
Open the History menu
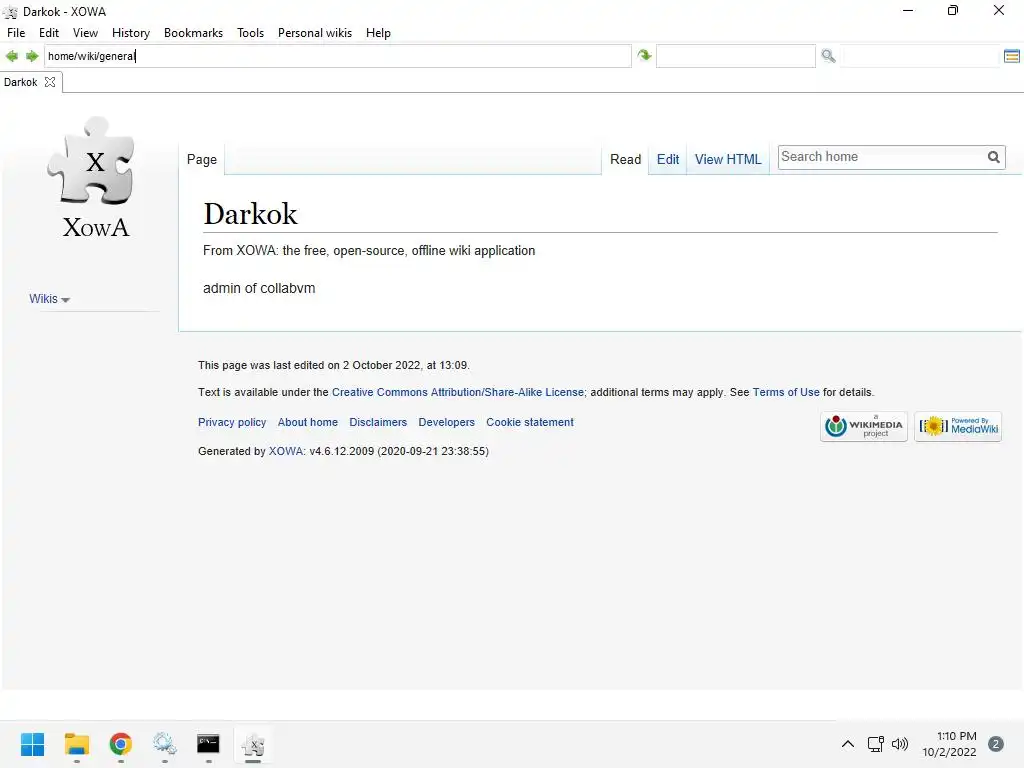click(x=131, y=33)
